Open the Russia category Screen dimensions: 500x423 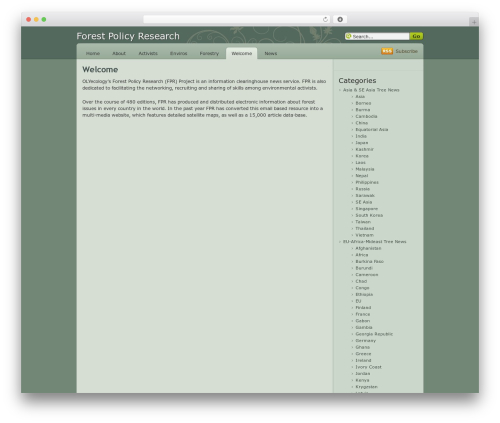362,189
